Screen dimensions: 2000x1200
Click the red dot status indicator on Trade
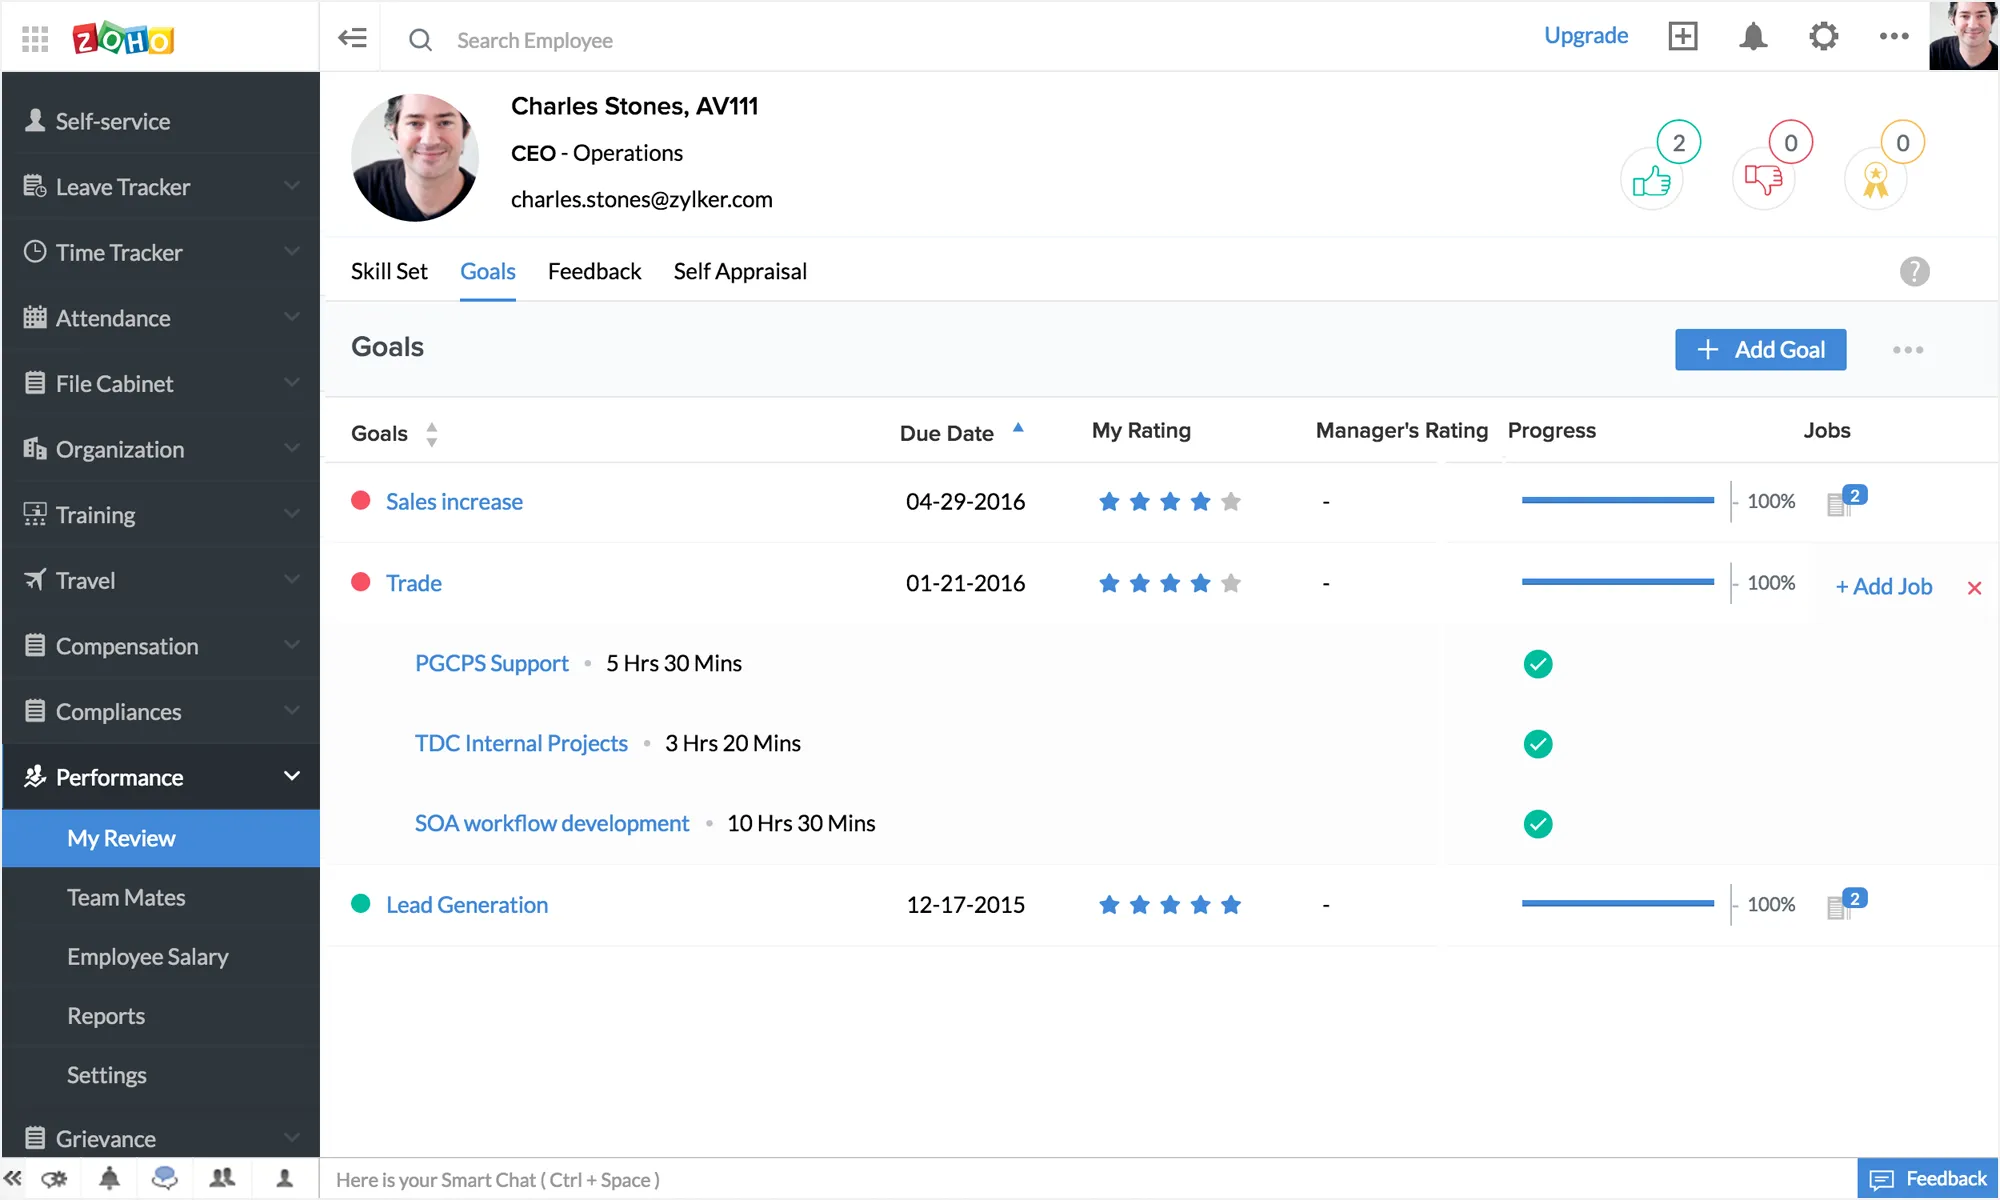coord(361,581)
